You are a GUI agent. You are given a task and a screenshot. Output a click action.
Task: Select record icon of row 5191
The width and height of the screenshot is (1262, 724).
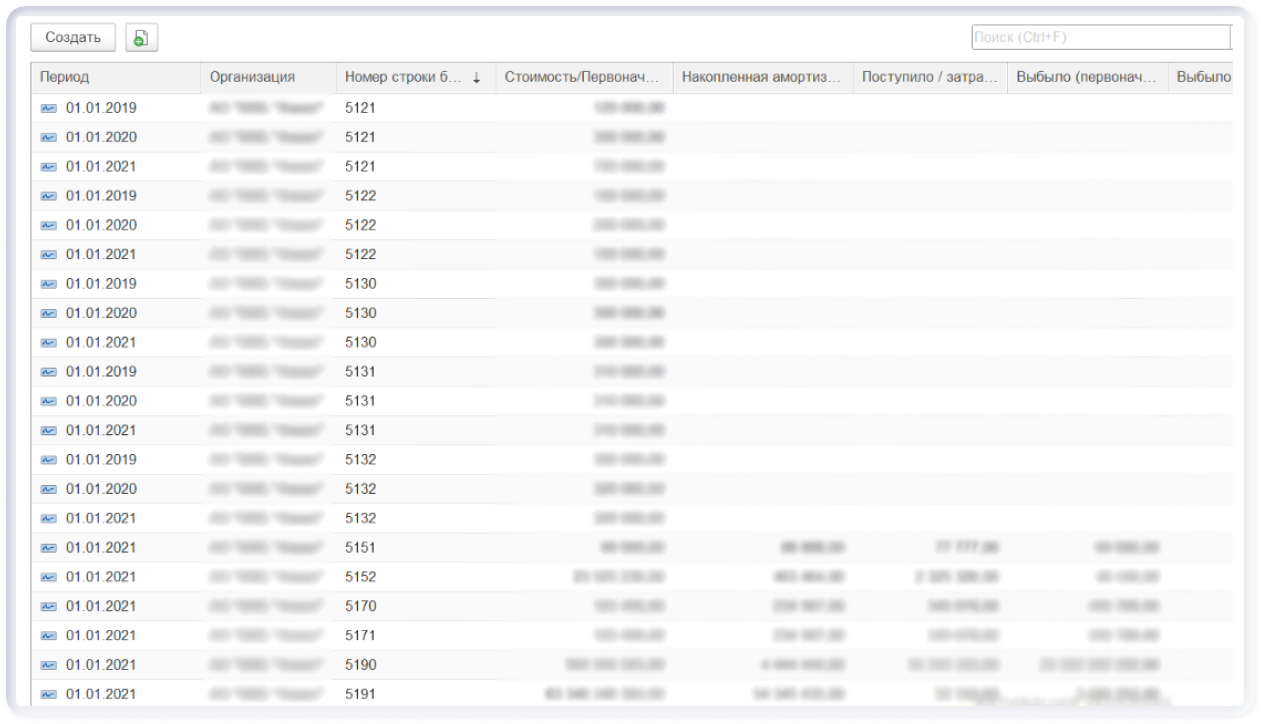49,694
